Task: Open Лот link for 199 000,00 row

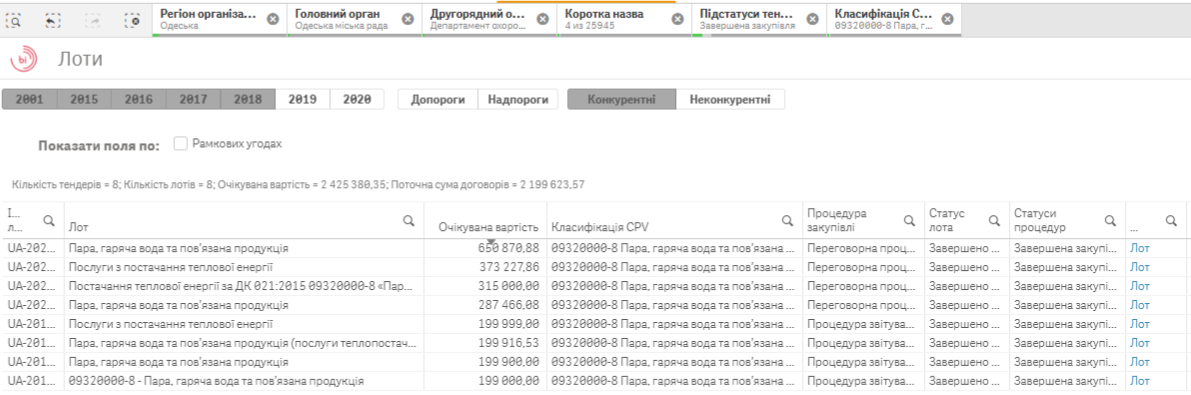Action: tap(1140, 381)
